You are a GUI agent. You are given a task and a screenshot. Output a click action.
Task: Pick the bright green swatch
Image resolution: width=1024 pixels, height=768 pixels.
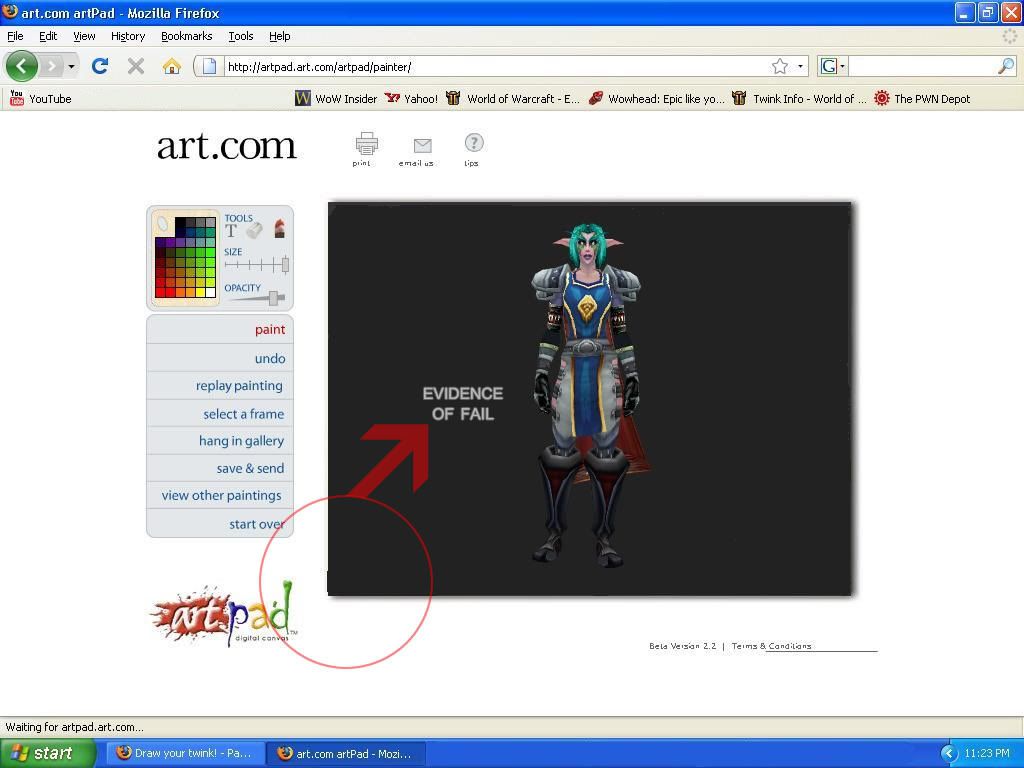(210, 253)
